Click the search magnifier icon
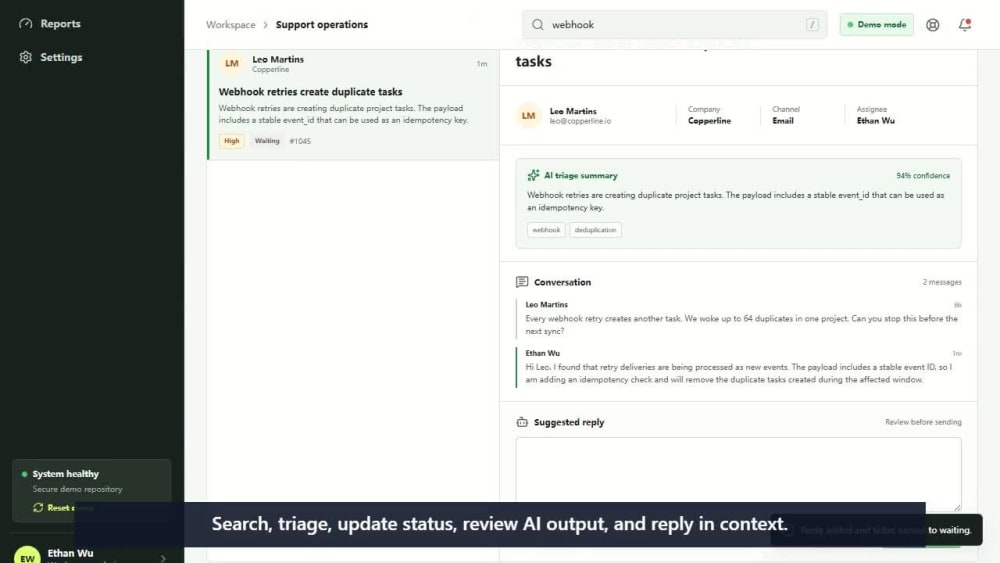This screenshot has width=1000, height=563. pyautogui.click(x=538, y=25)
